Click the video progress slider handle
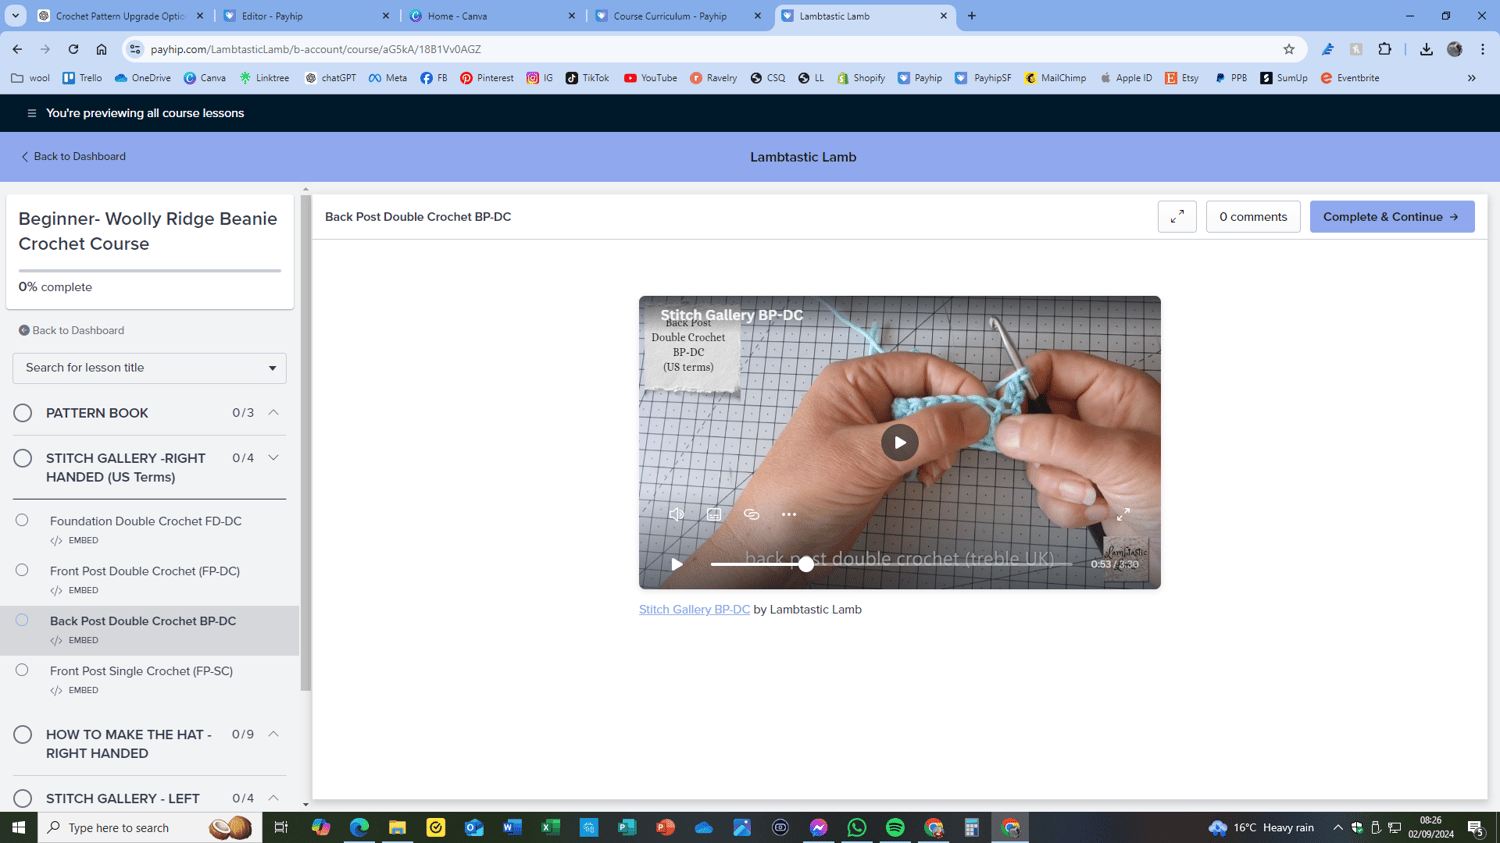This screenshot has height=843, width=1500. pos(806,564)
